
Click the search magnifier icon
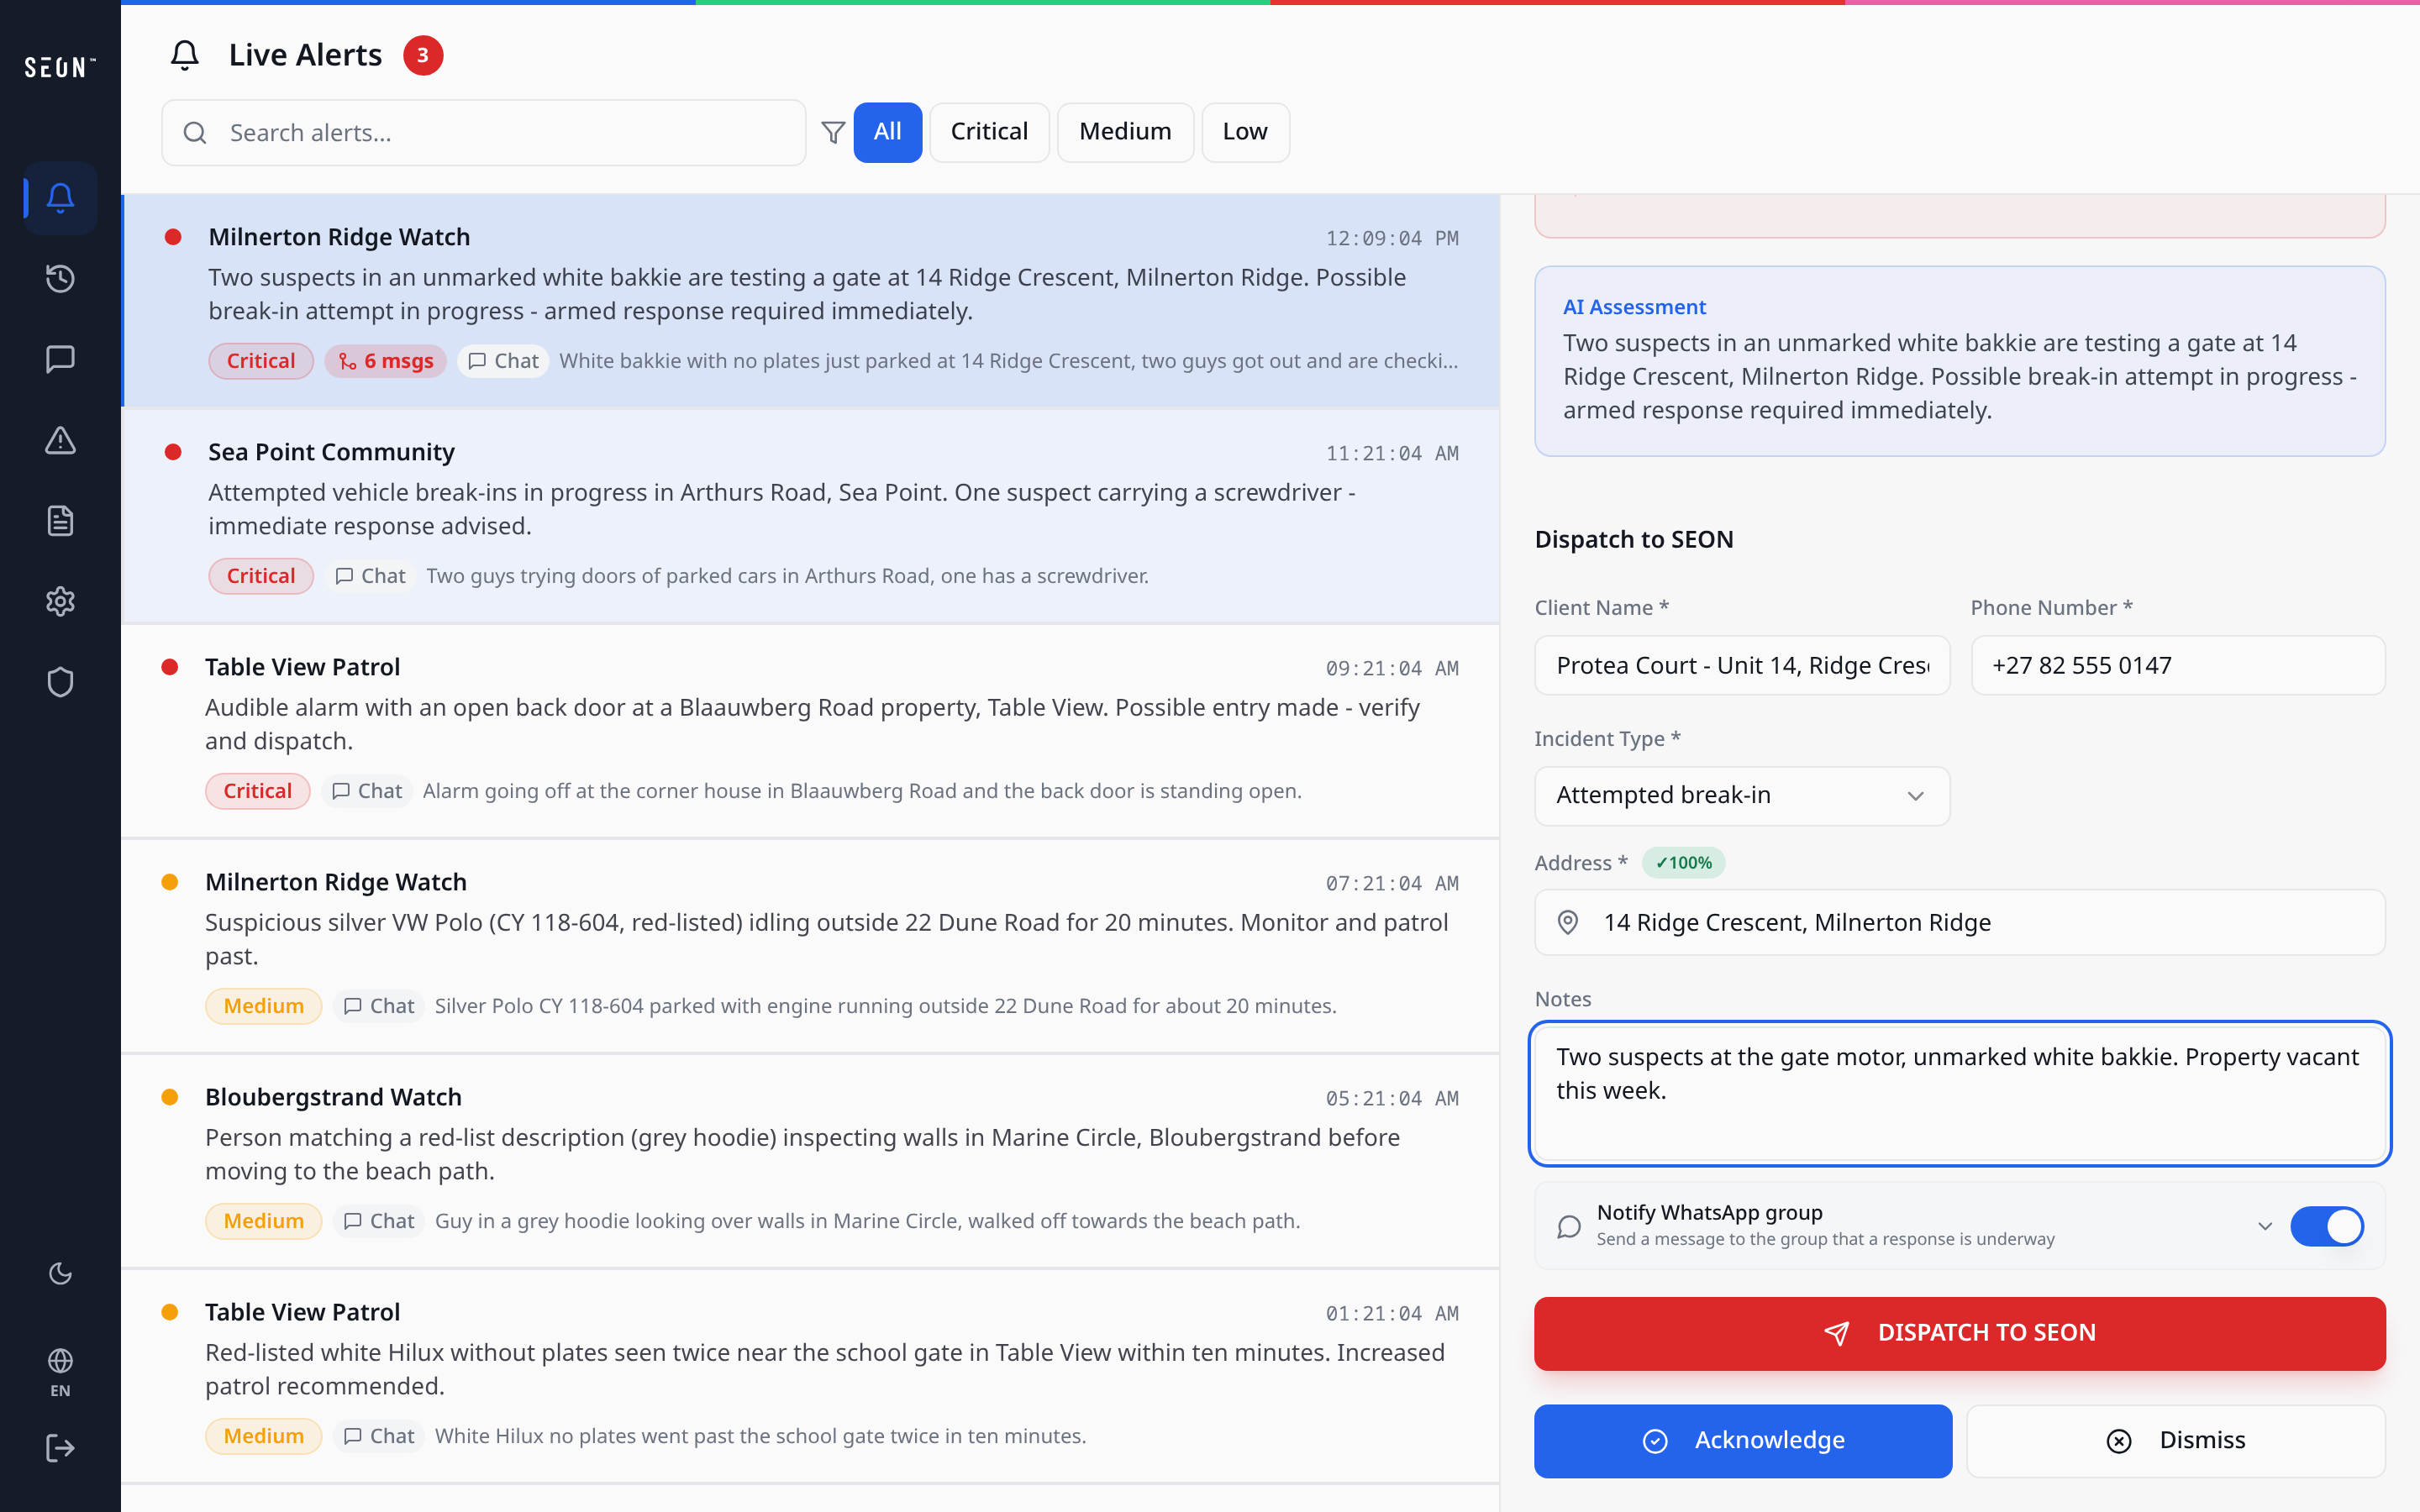[195, 133]
